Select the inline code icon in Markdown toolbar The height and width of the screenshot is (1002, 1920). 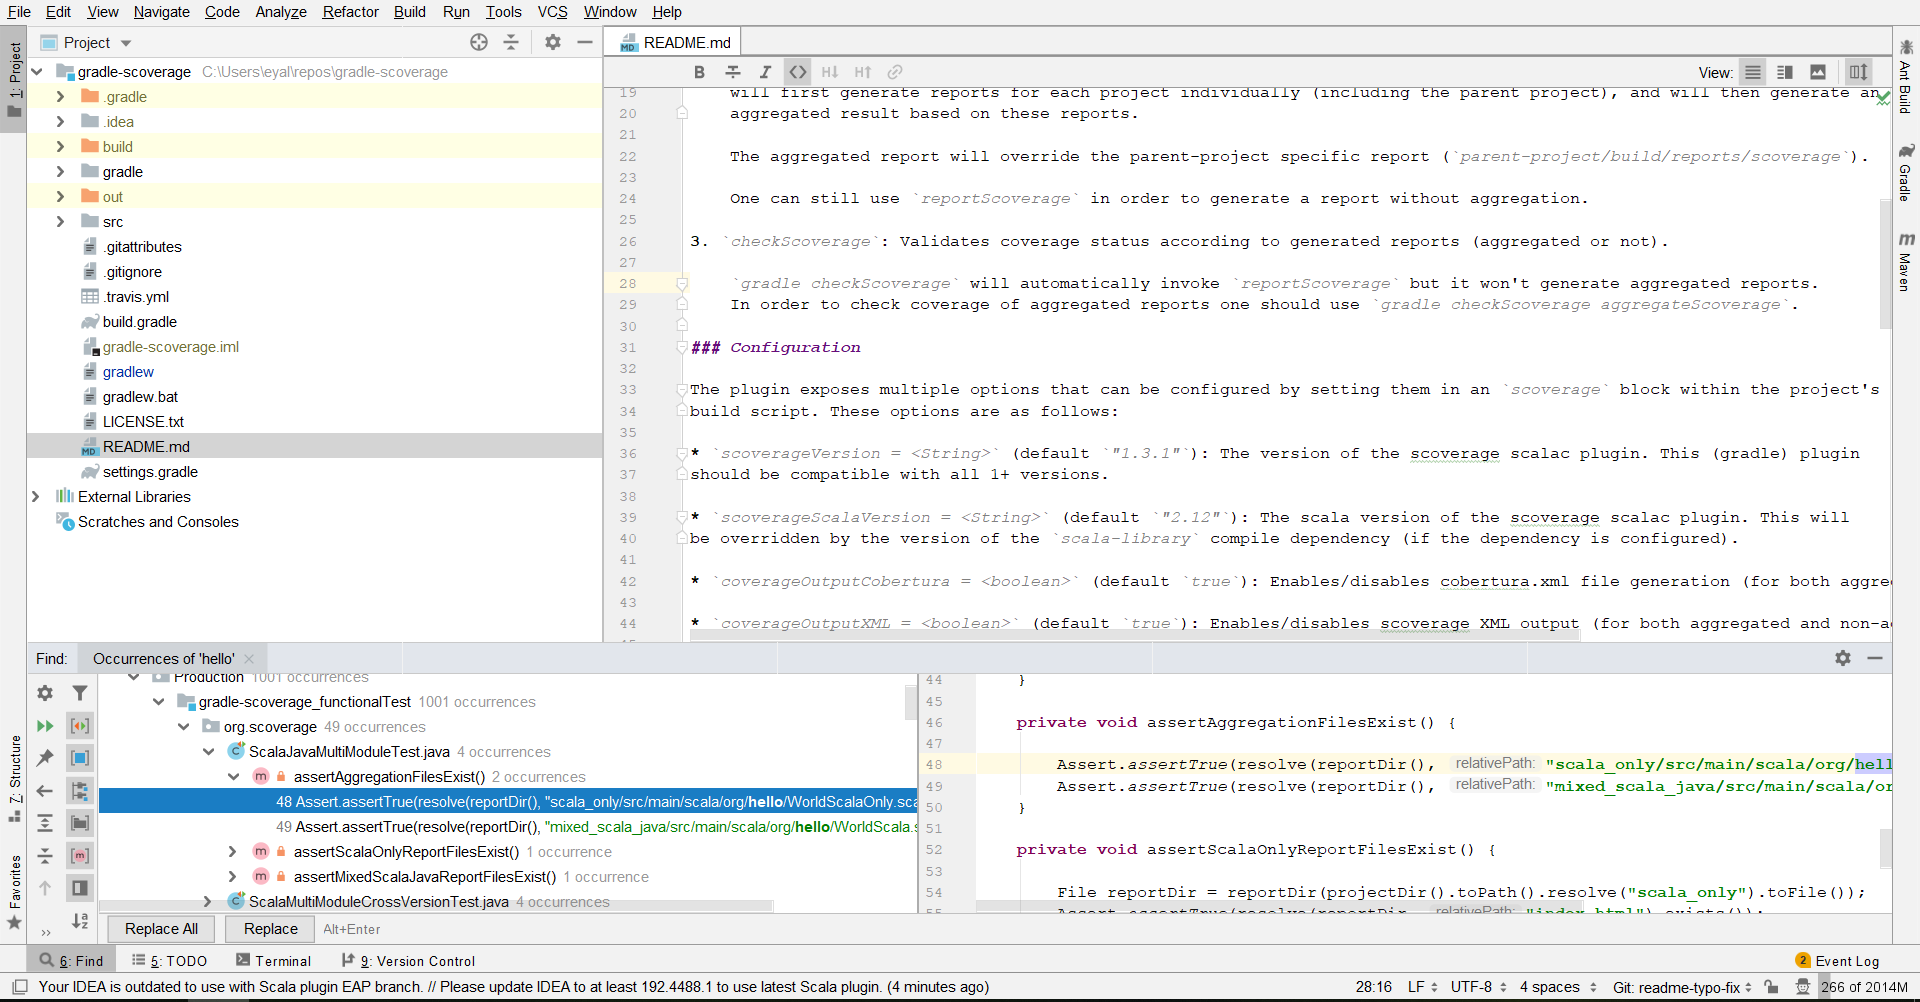click(x=798, y=72)
